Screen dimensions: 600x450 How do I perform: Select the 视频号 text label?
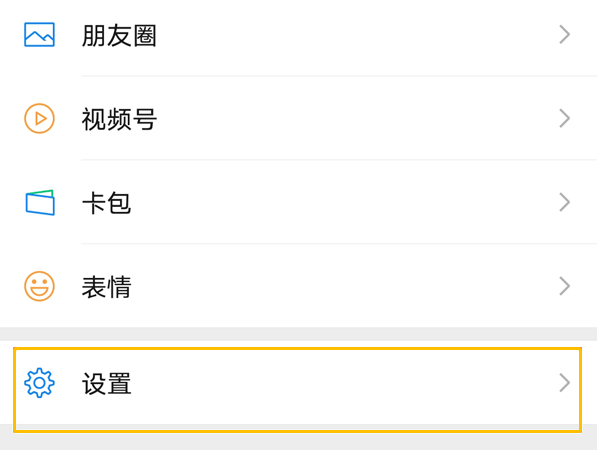[119, 120]
